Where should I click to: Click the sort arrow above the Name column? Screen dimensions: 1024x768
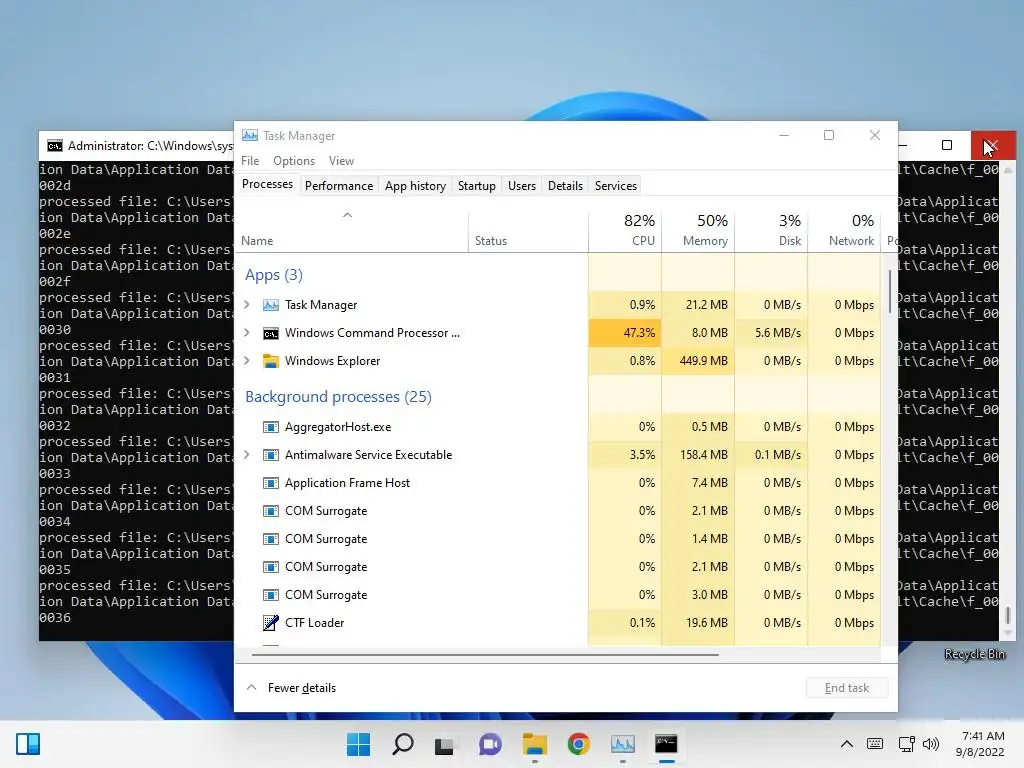point(347,215)
